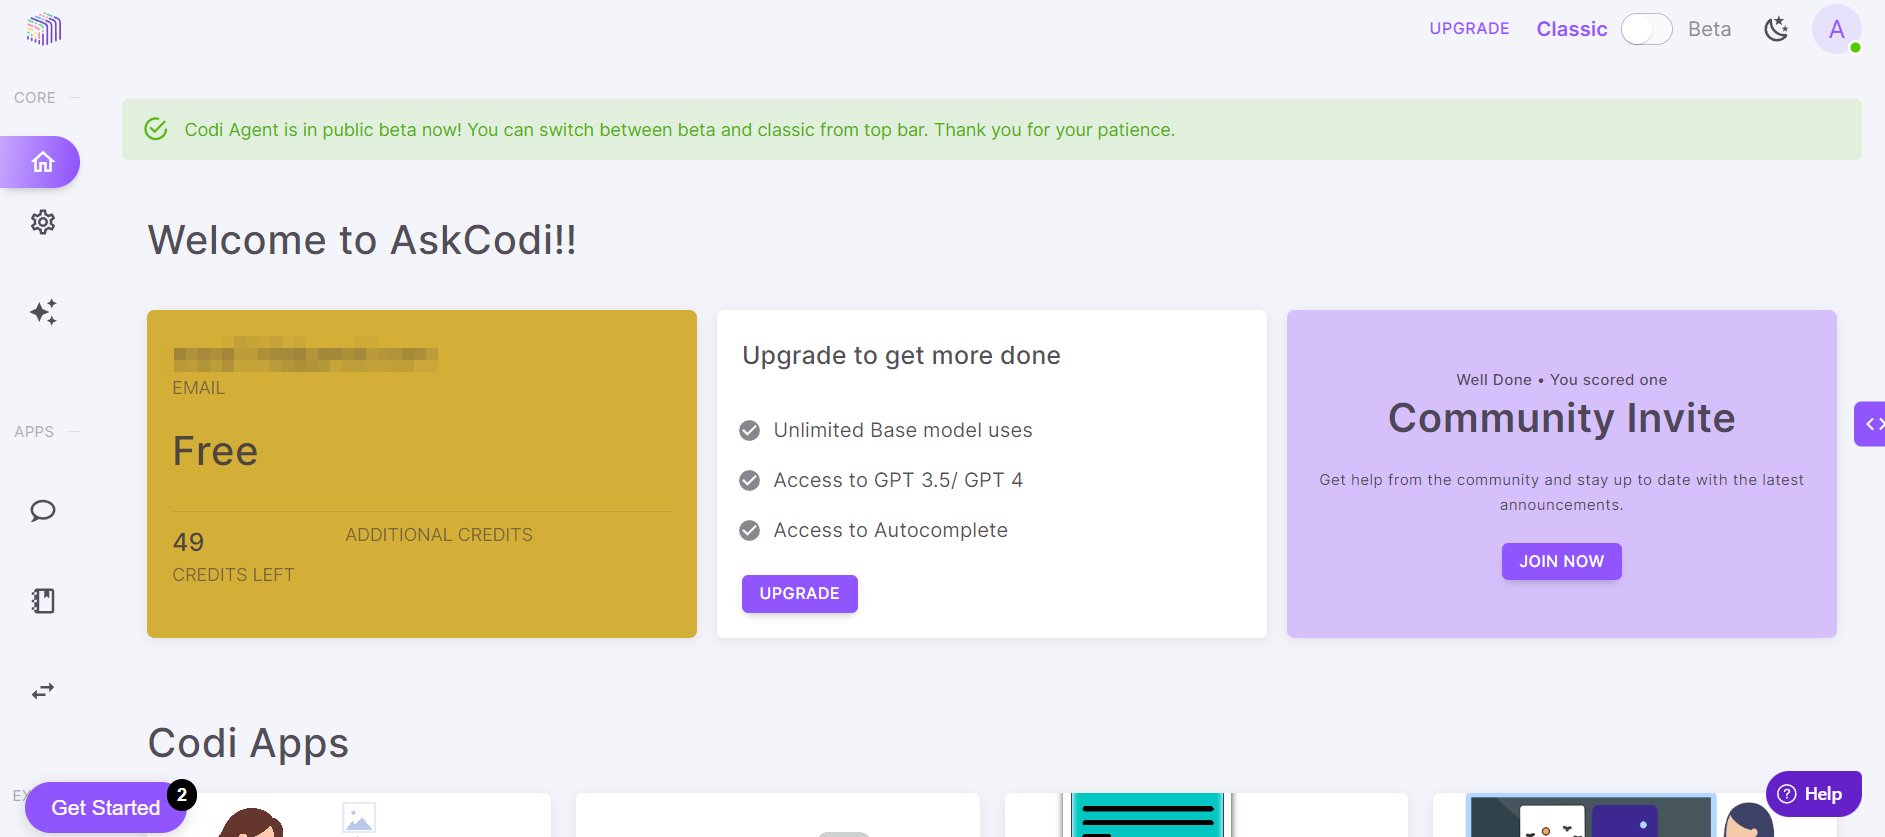Toggle between Classic and Beta mode
The width and height of the screenshot is (1885, 837).
click(1647, 29)
